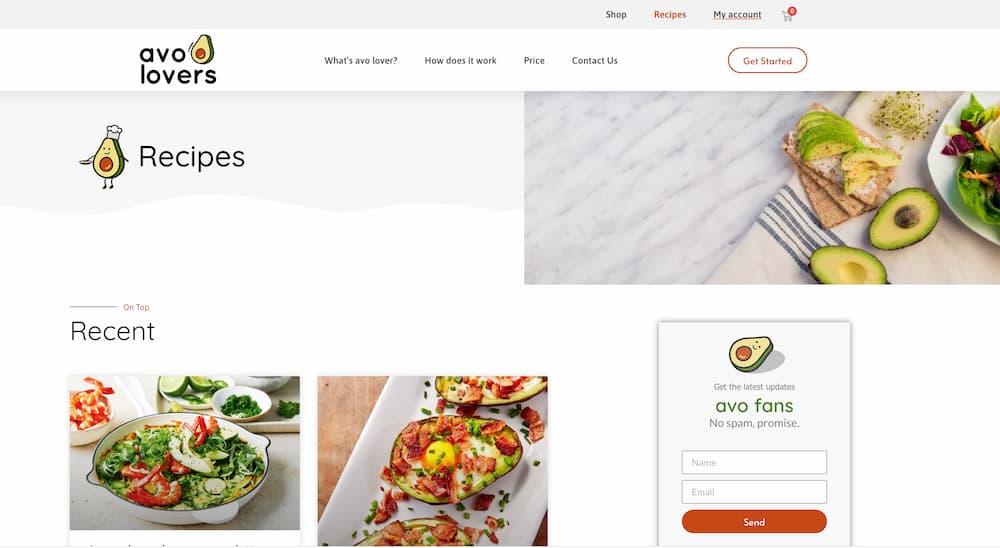The width and height of the screenshot is (1000, 548).
Task: Focus the Email input field
Action: [x=754, y=492]
